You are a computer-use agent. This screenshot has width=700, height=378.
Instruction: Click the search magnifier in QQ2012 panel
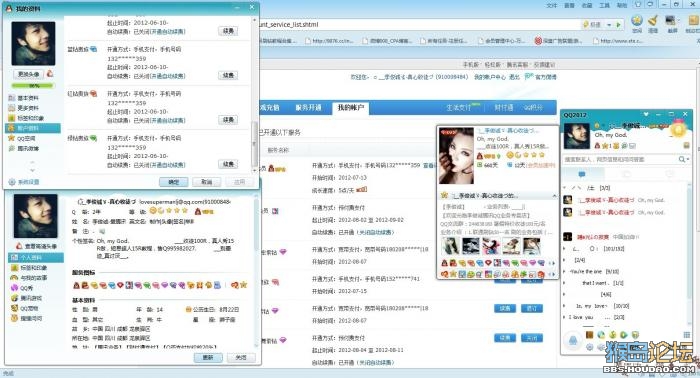coord(682,159)
